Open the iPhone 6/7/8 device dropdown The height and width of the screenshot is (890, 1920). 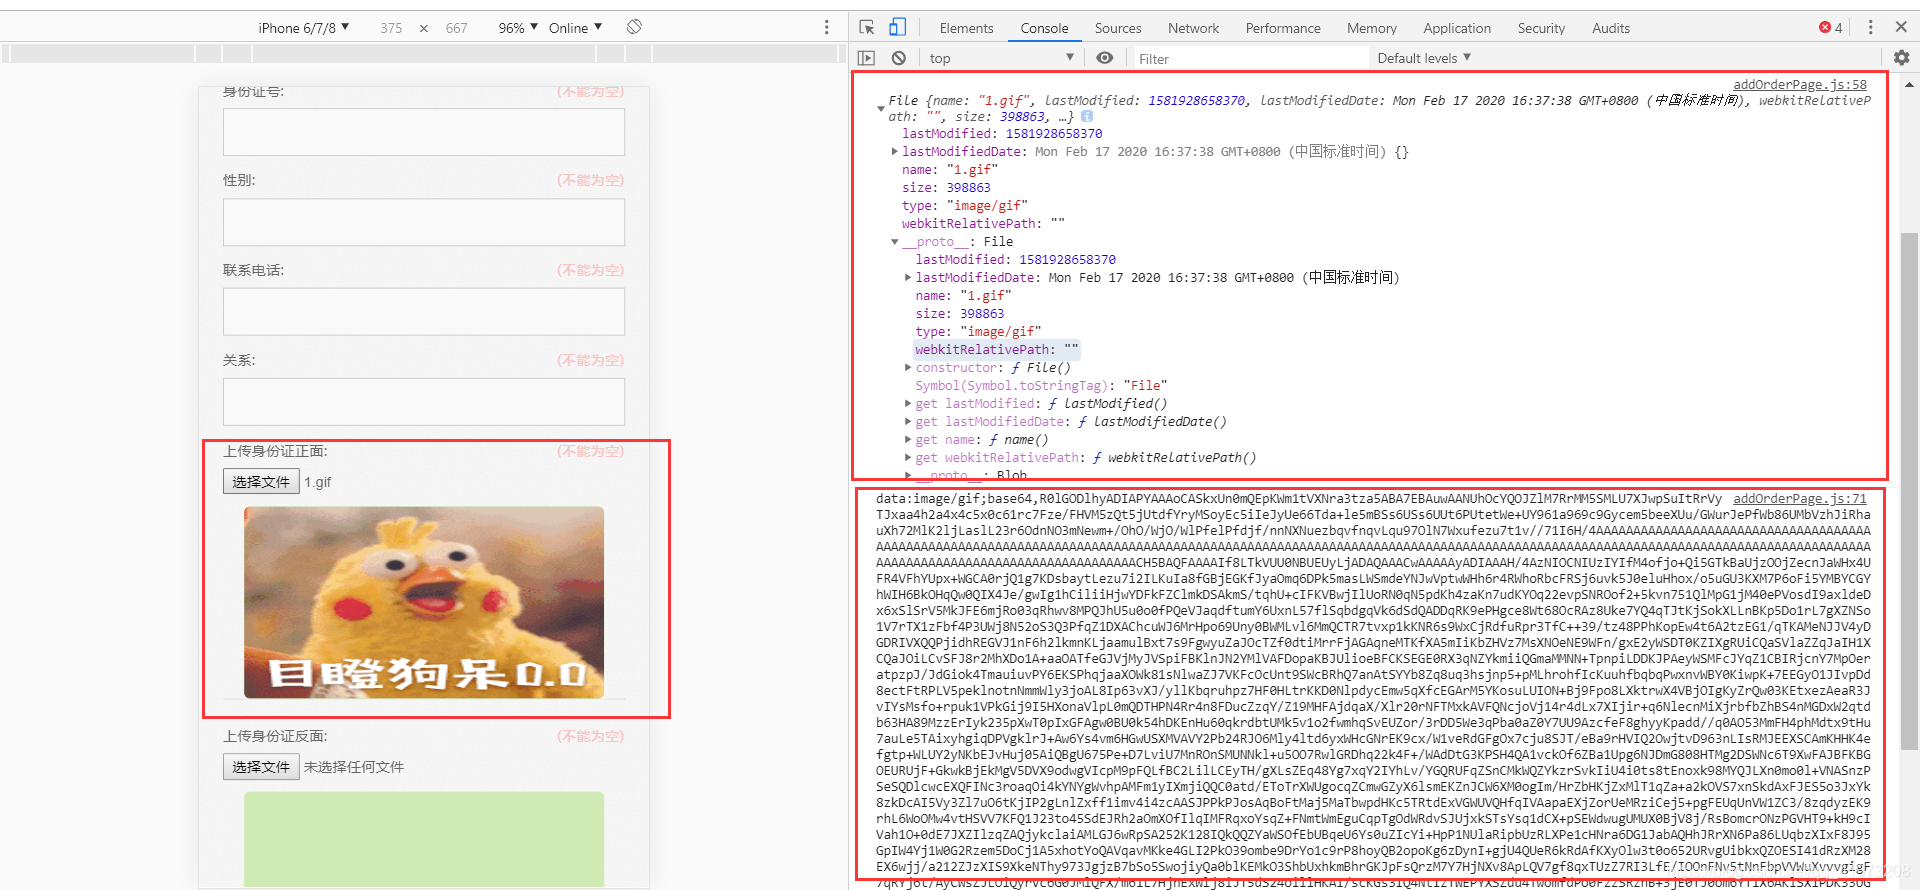[304, 28]
